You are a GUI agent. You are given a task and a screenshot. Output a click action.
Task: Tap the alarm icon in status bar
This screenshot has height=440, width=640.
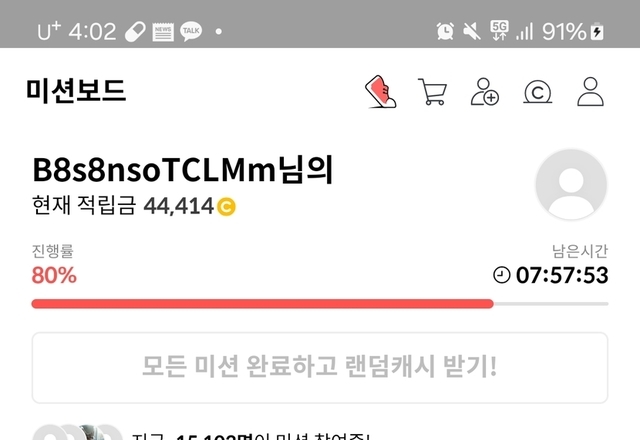click(x=445, y=31)
